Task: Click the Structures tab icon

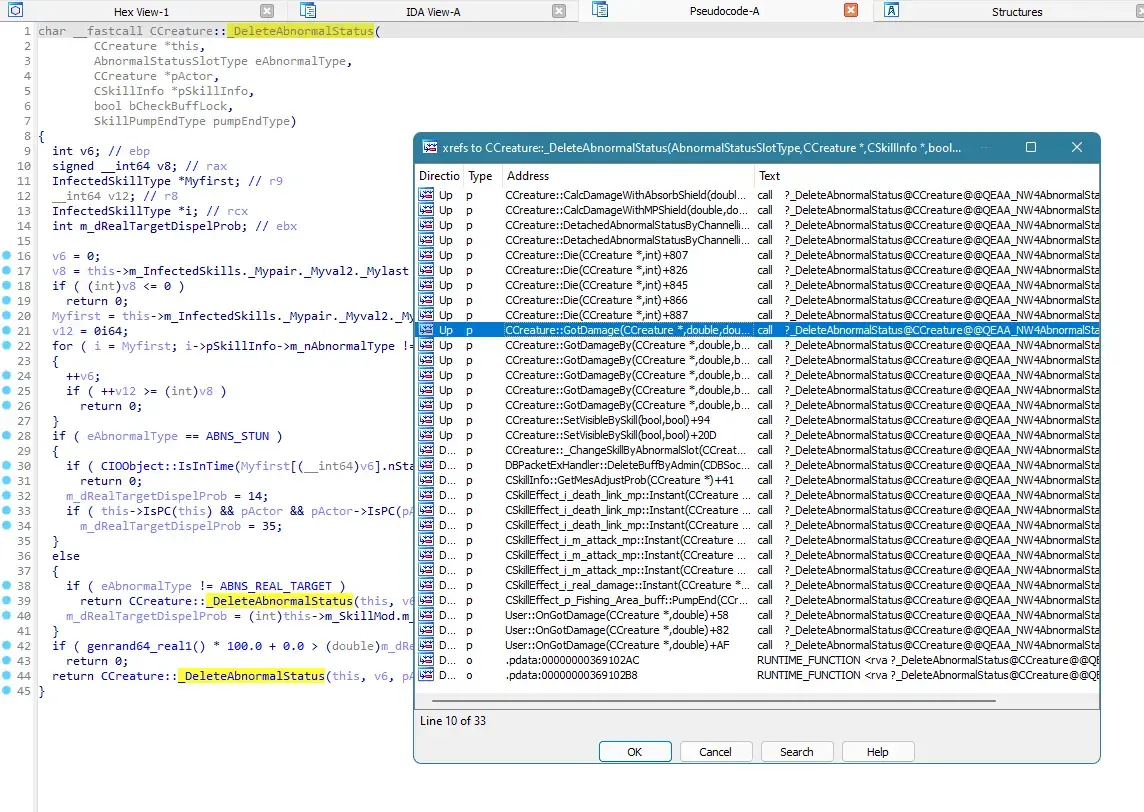Action: (x=891, y=9)
